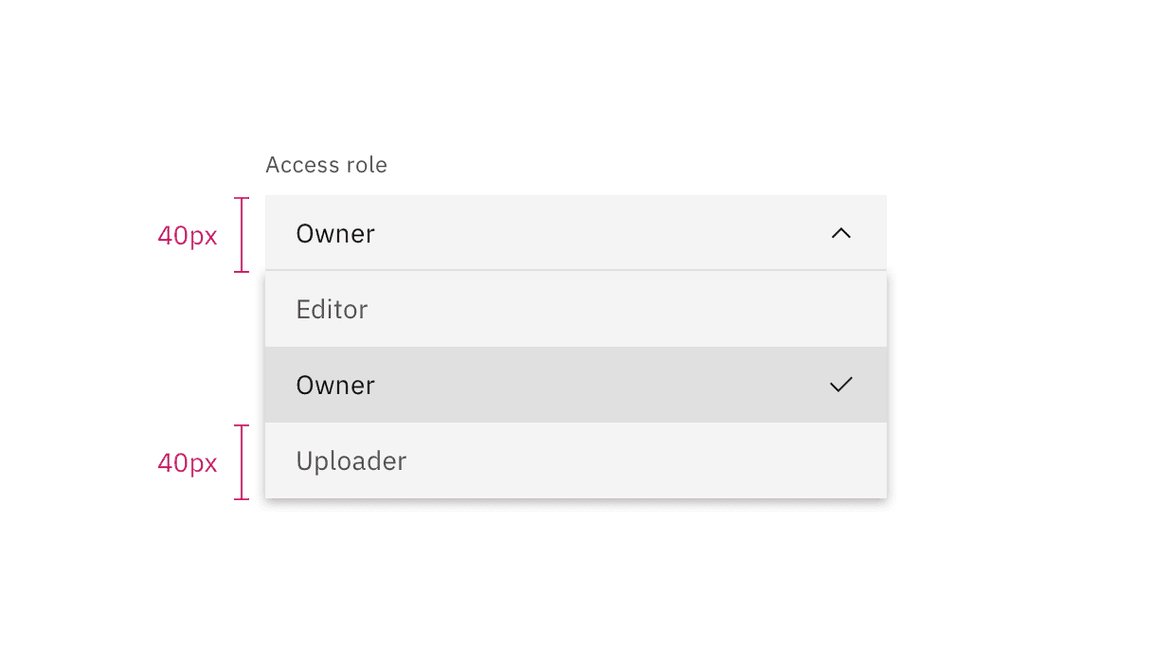Click the word Editor in the menu
This screenshot has width=1152, height=648.
pos(332,310)
